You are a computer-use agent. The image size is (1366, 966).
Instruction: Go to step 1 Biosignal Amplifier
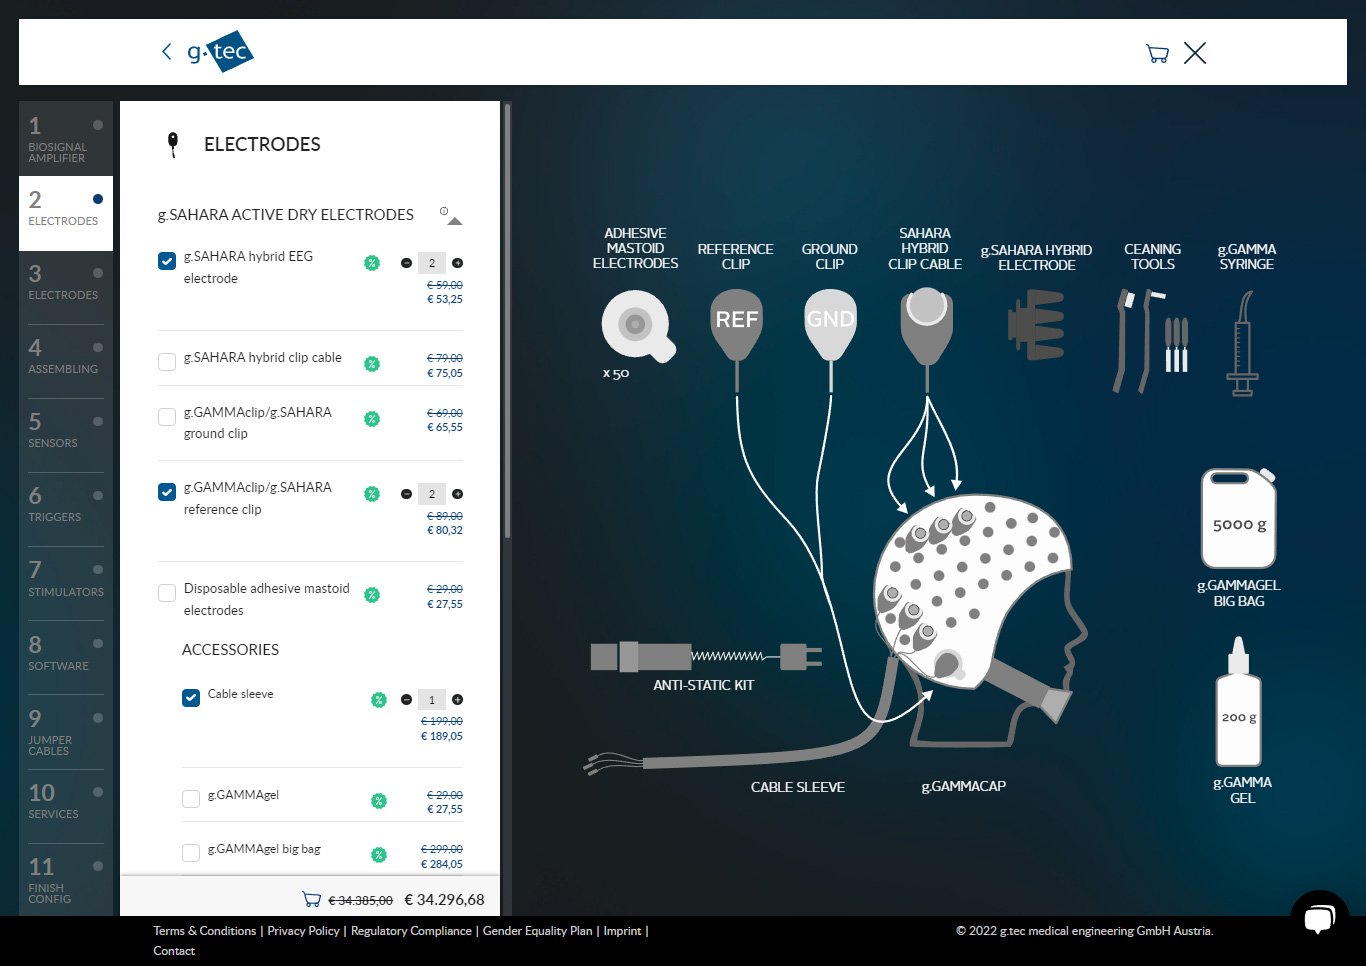[65, 139]
